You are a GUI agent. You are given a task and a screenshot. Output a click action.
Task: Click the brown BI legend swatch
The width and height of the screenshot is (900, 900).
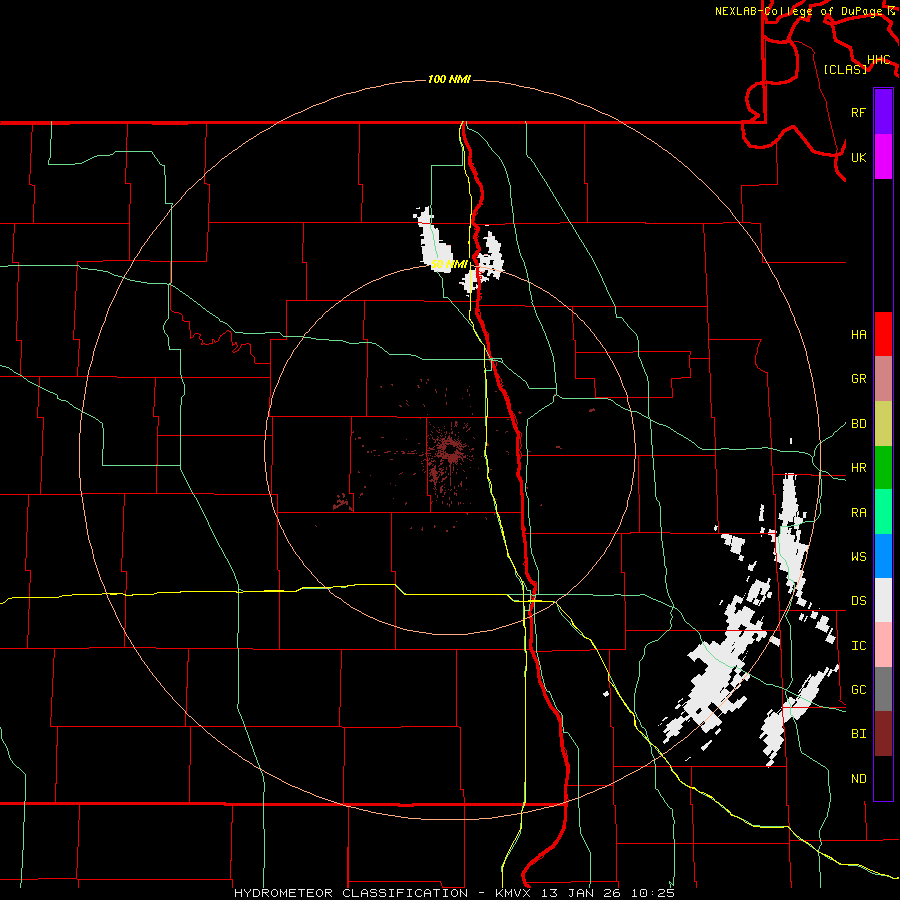point(883,734)
